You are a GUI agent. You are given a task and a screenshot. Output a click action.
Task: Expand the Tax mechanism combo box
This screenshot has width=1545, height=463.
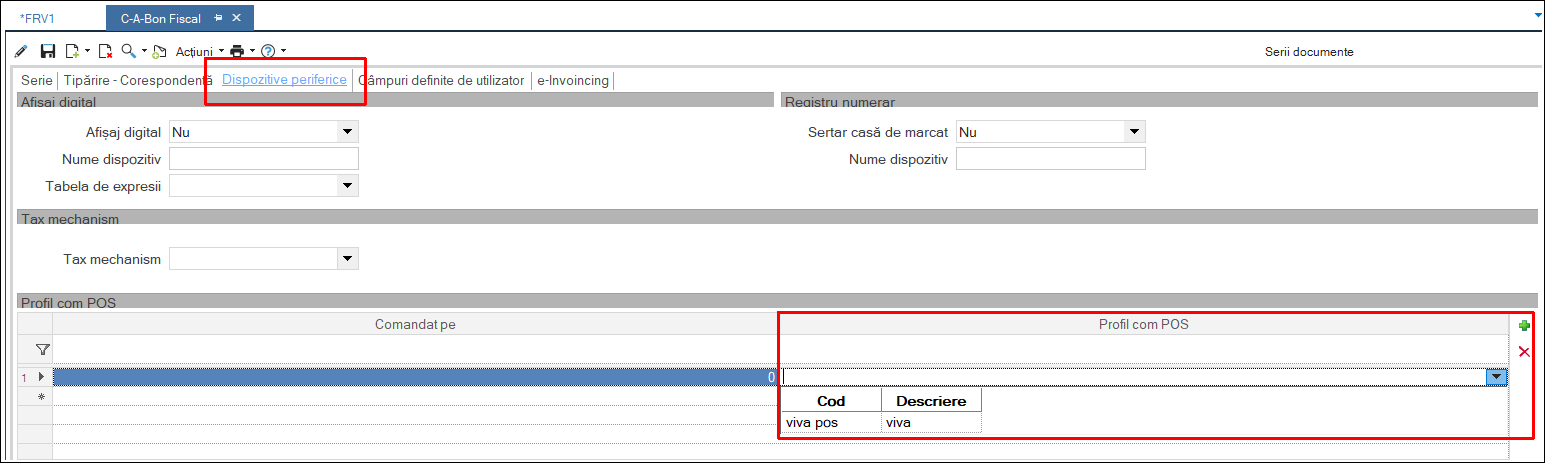(346, 259)
